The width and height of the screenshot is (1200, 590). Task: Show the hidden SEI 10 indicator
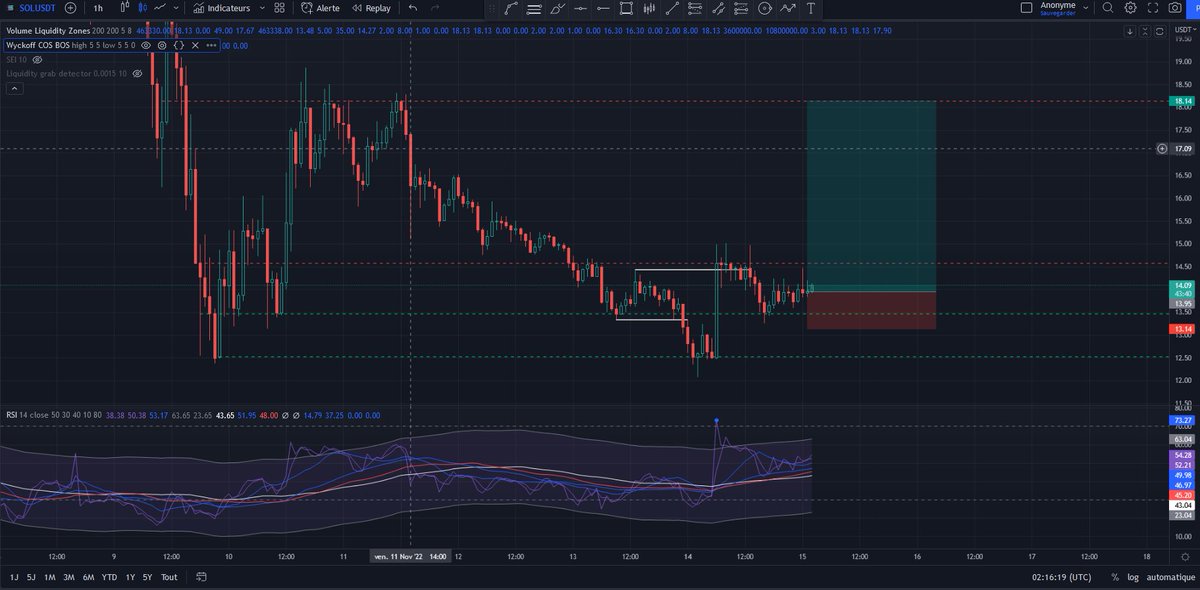click(x=38, y=60)
